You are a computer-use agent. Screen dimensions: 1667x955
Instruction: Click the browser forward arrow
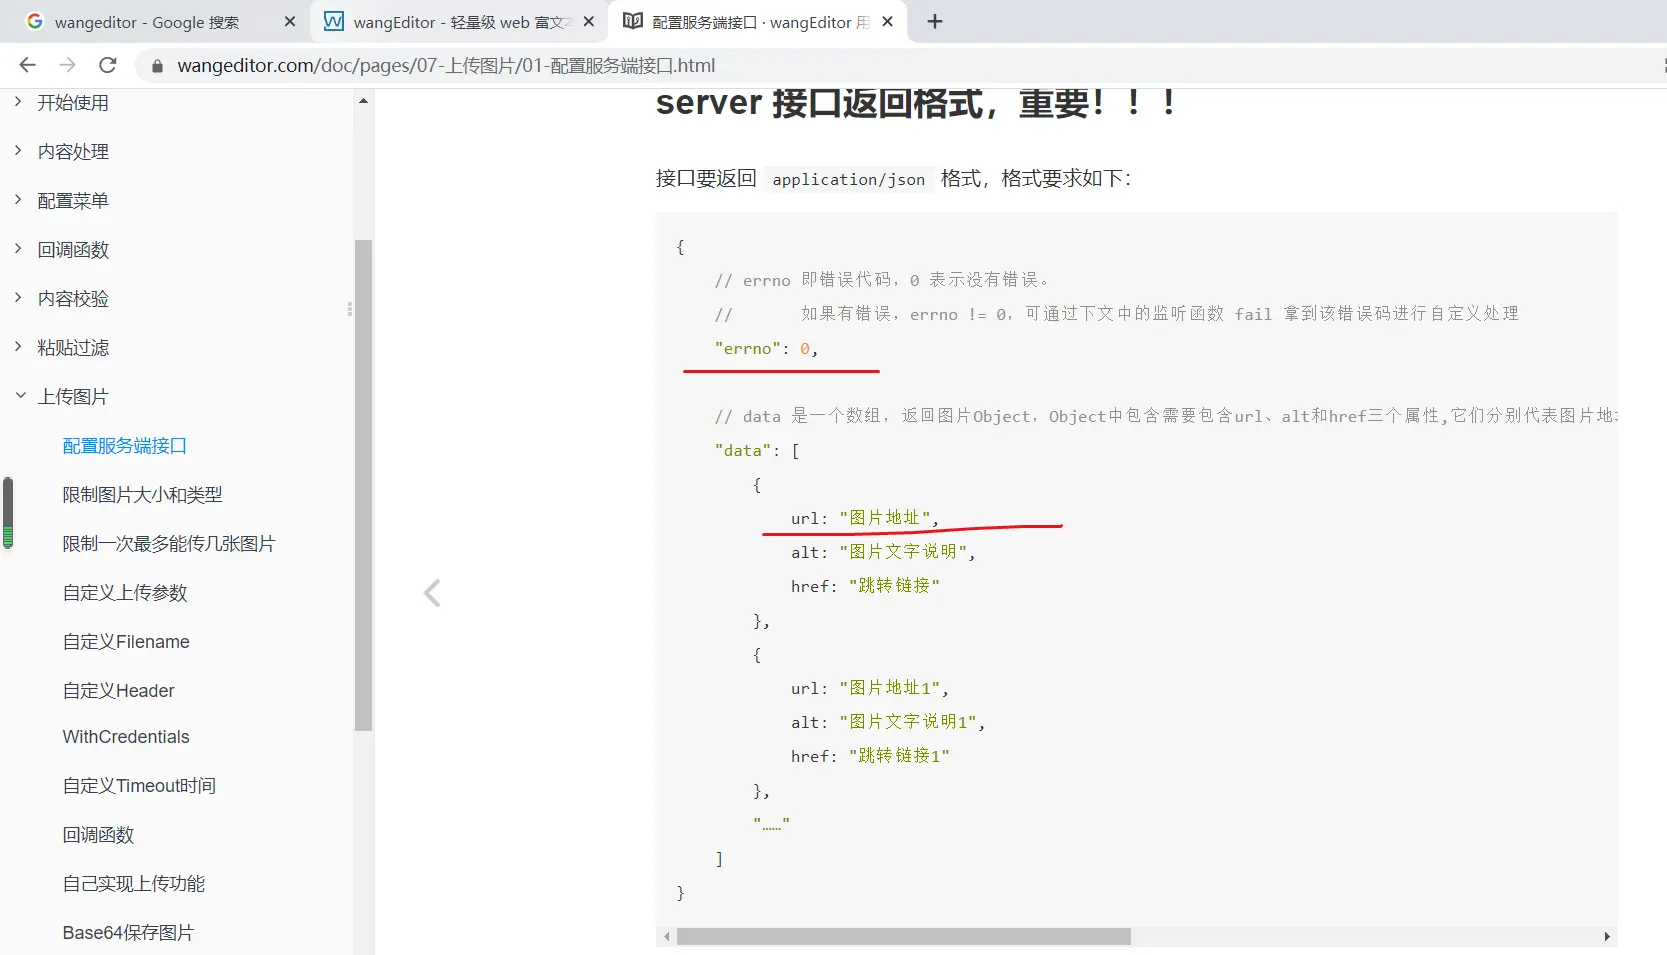tap(67, 65)
